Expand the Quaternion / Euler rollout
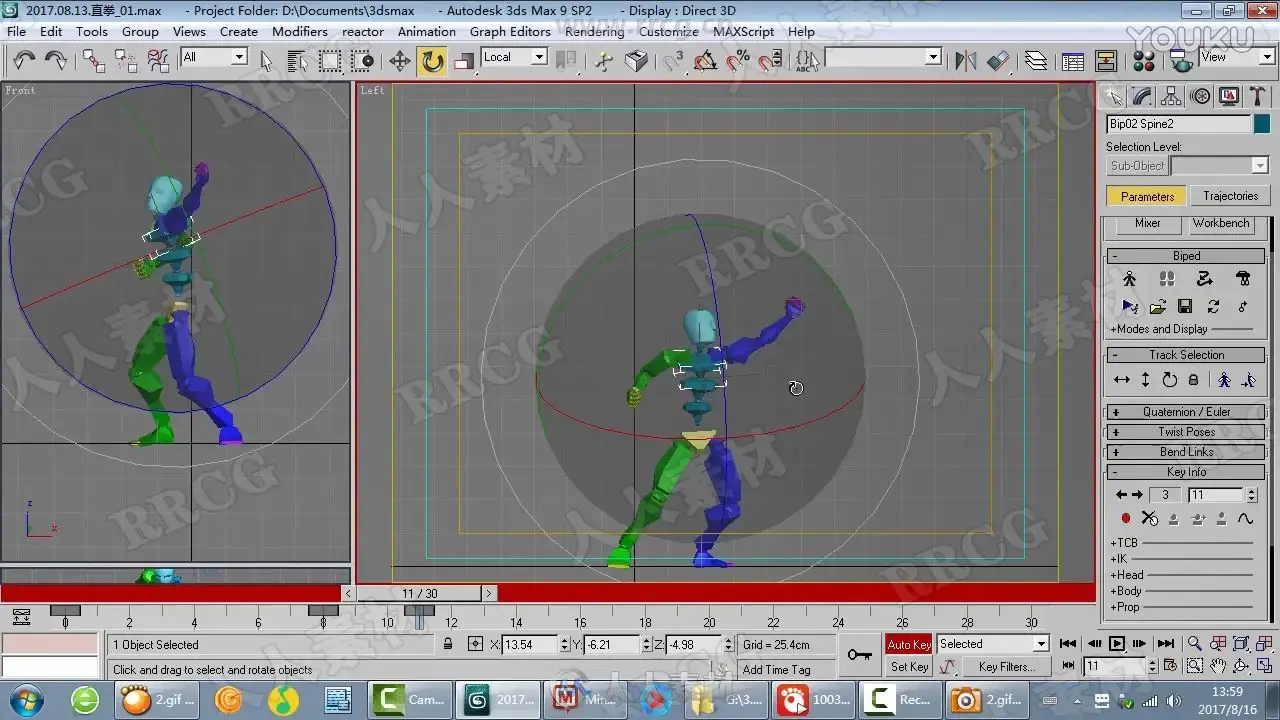Viewport: 1280px width, 720px height. pos(1186,412)
